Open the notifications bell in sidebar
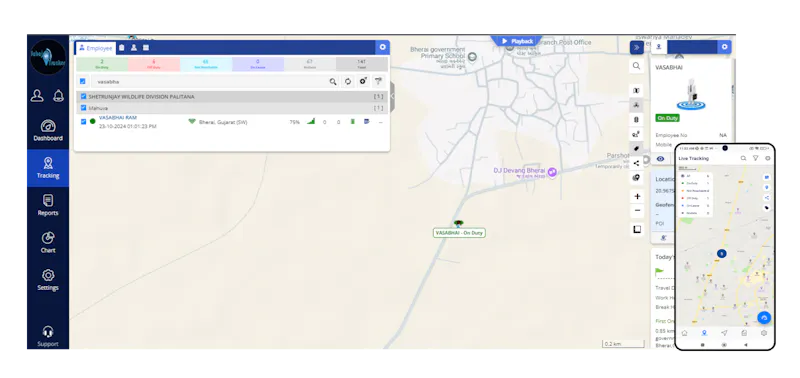 [x=59, y=96]
